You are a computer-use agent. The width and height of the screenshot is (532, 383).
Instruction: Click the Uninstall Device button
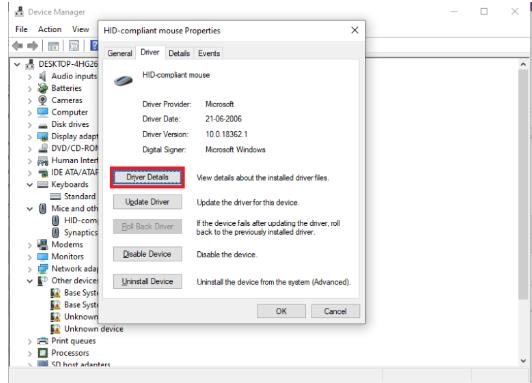[x=147, y=282]
